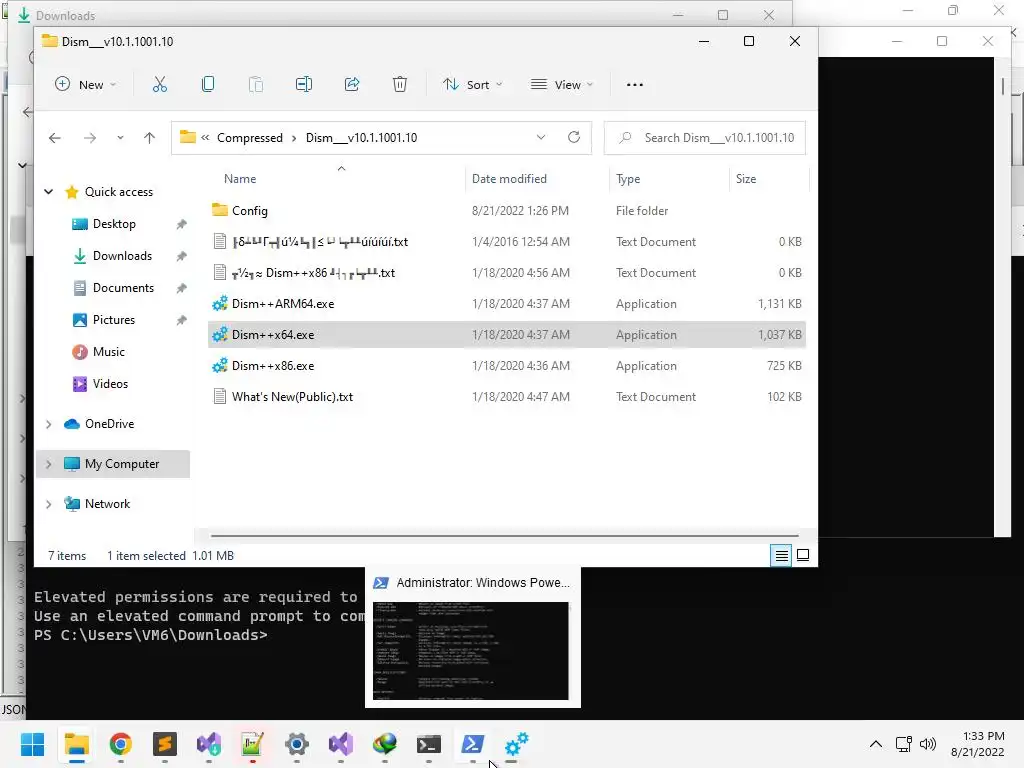This screenshot has height=768, width=1024.
Task: Open the View dropdown
Action: point(562,84)
